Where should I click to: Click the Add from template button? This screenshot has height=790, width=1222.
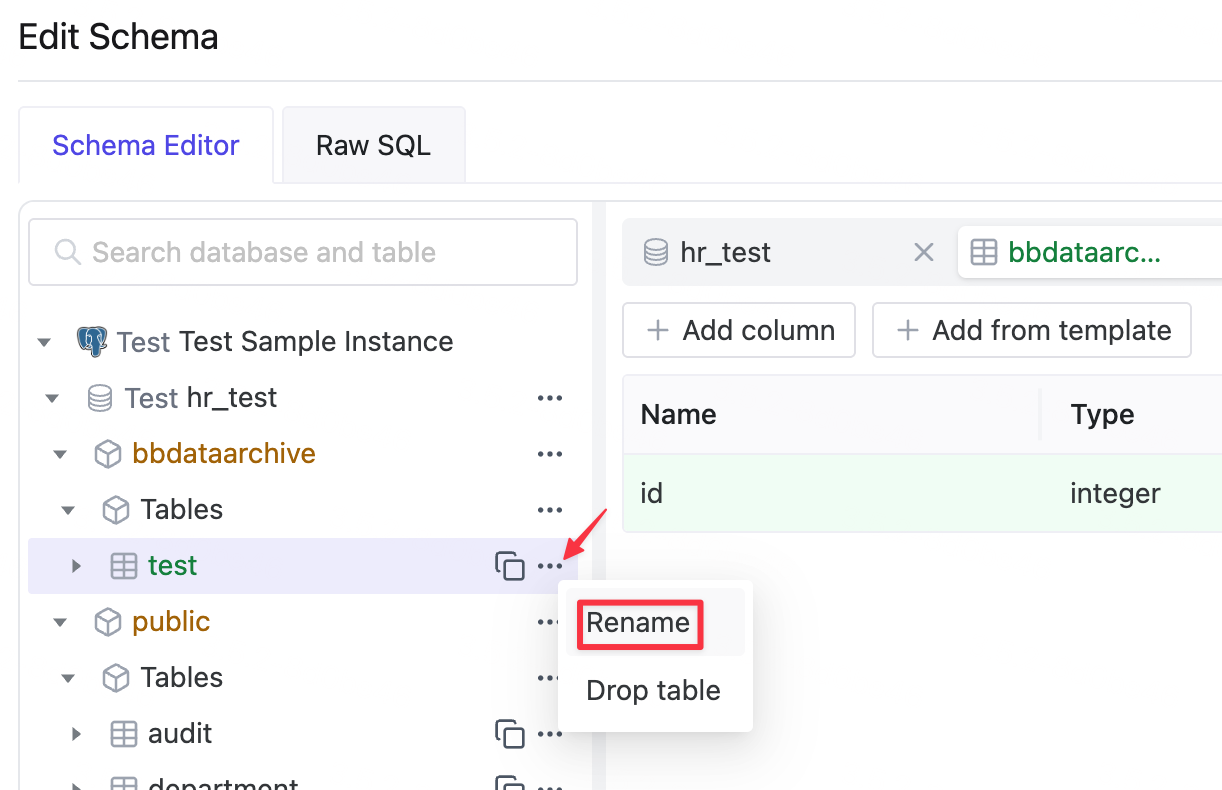point(1032,330)
